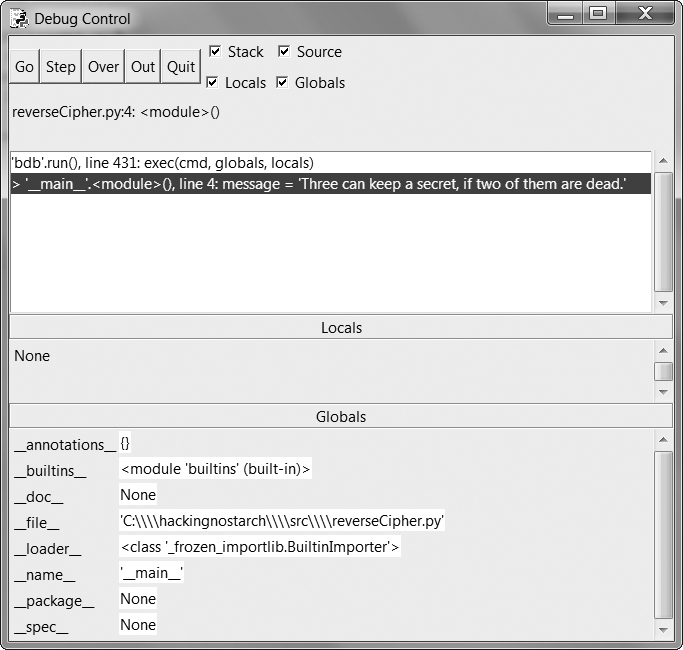Close the Debug Control window
Screen dimensions: 683x650
[645, 14]
